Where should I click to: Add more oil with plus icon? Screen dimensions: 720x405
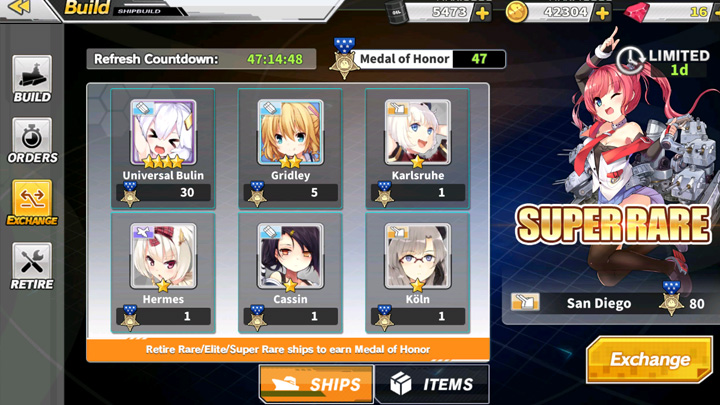482,13
